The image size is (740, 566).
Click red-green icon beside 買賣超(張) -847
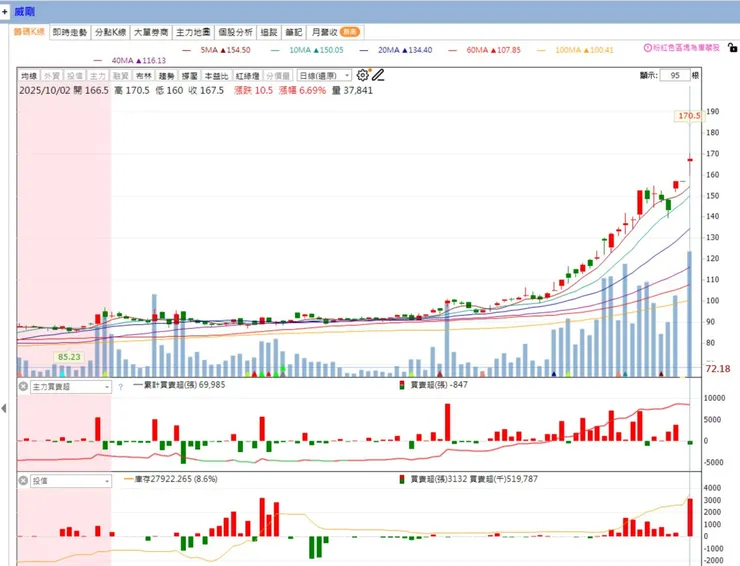(402, 385)
